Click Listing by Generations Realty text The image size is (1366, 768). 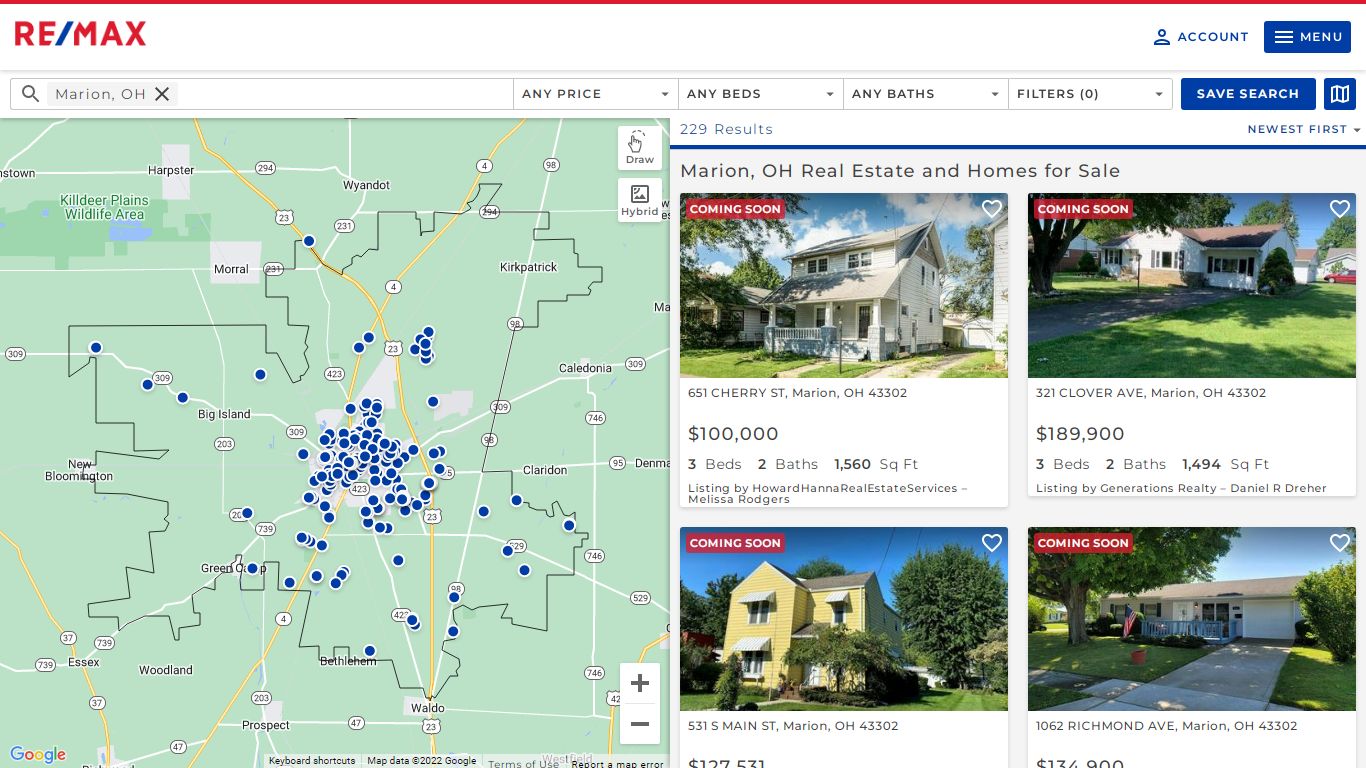pyautogui.click(x=1181, y=488)
